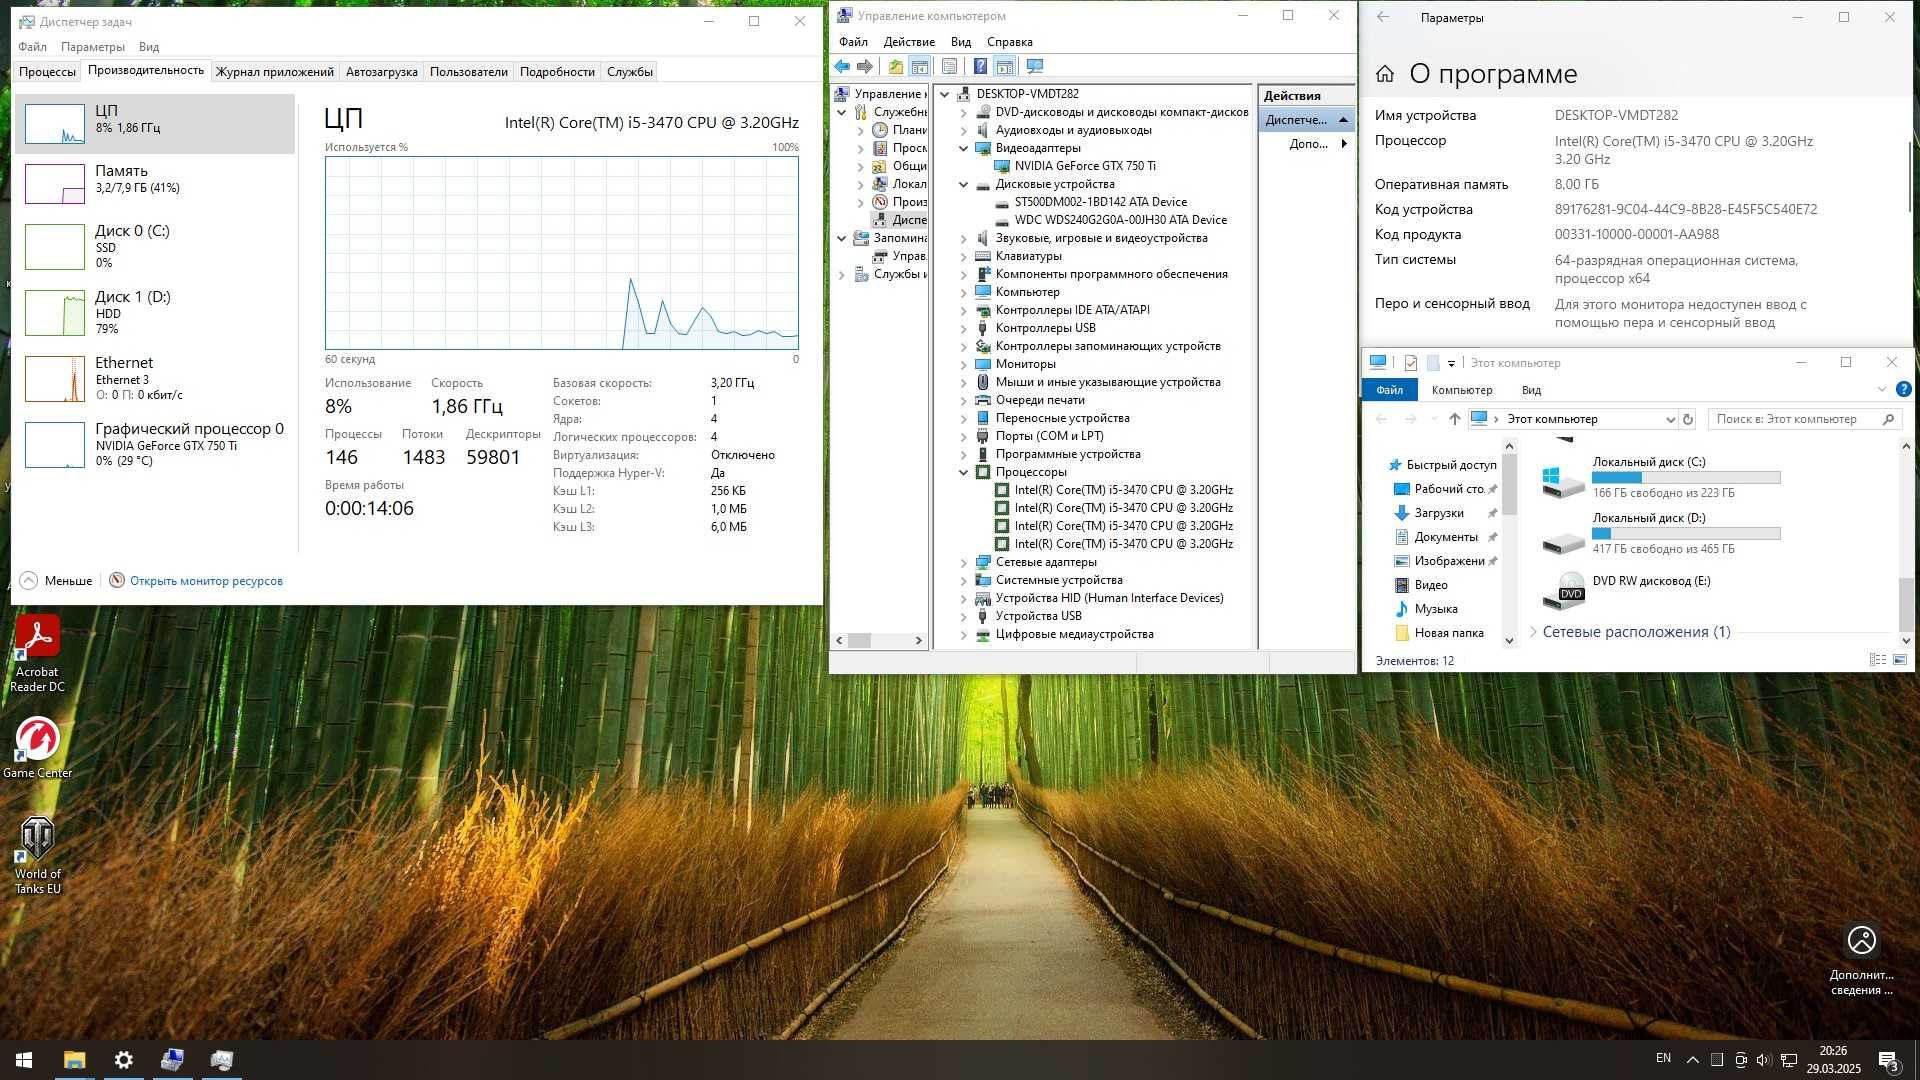Screen dimensions: 1920x1080
Task: Click Локальный диск (C:) usage bar in Explorer
Action: click(x=1686, y=477)
